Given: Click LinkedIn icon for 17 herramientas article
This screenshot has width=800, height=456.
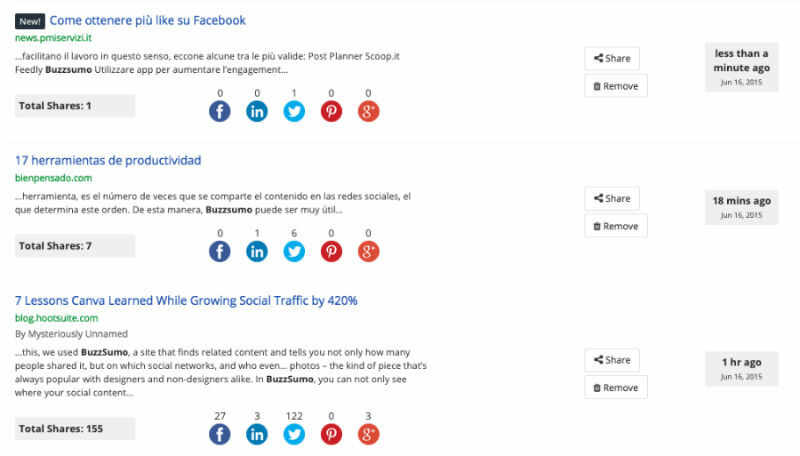Looking at the screenshot, I should pyautogui.click(x=257, y=252).
